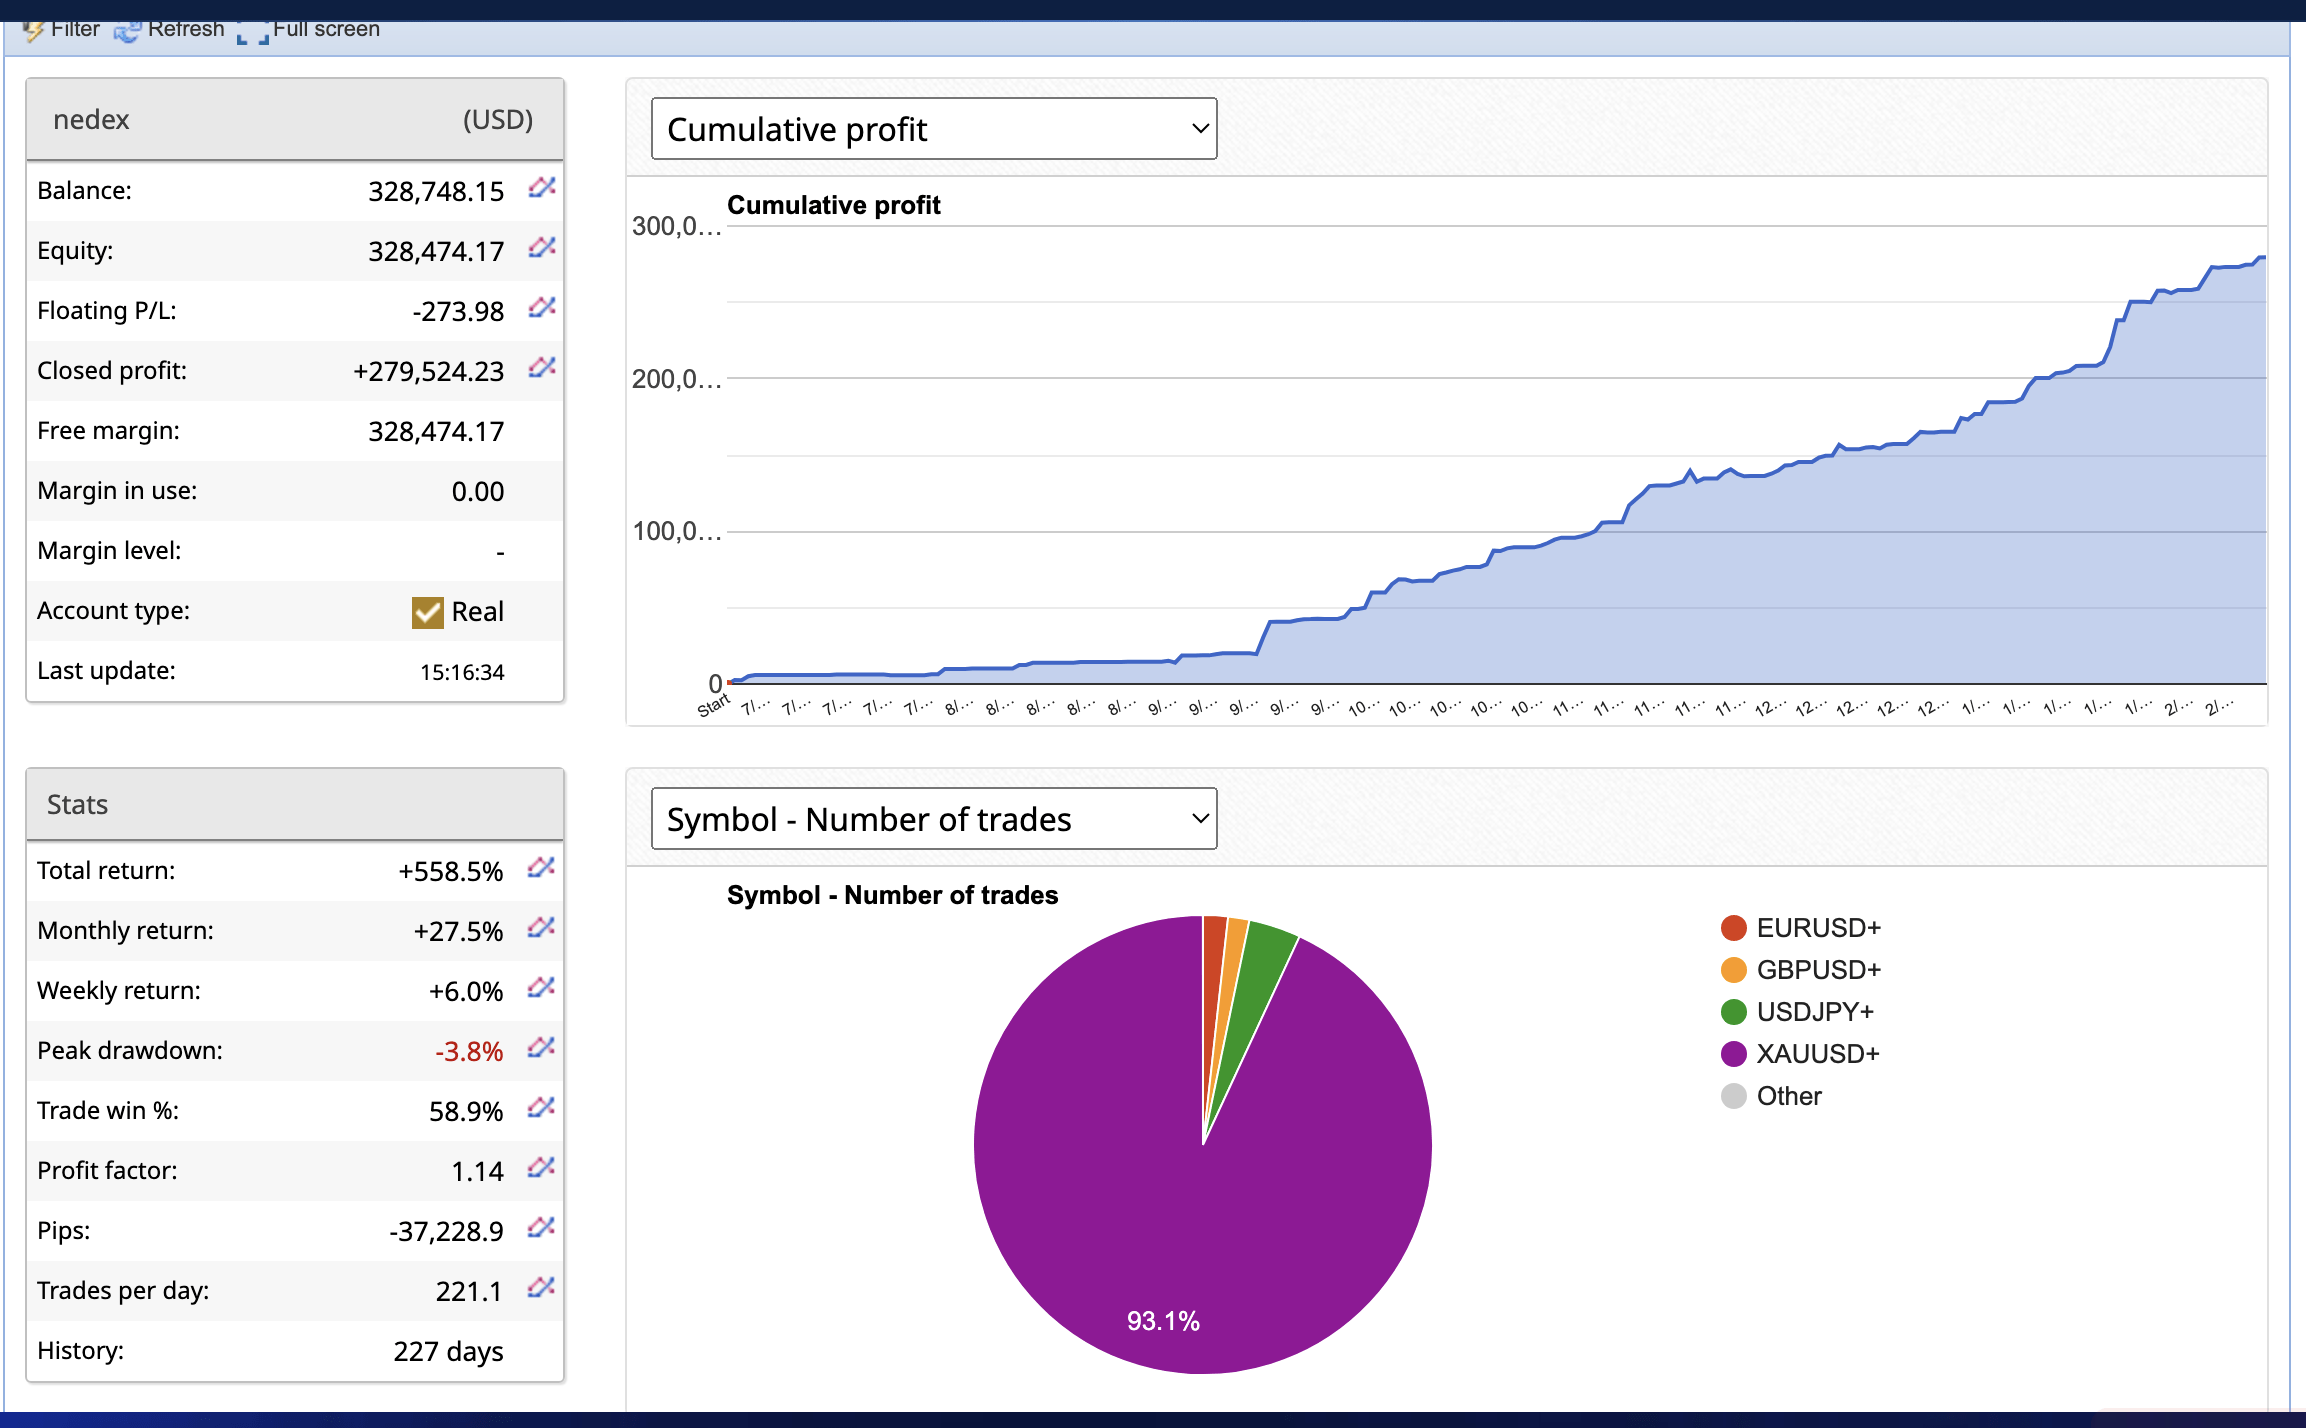Show the Profit factor graph icon
The height and width of the screenshot is (1428, 2306).
540,1169
